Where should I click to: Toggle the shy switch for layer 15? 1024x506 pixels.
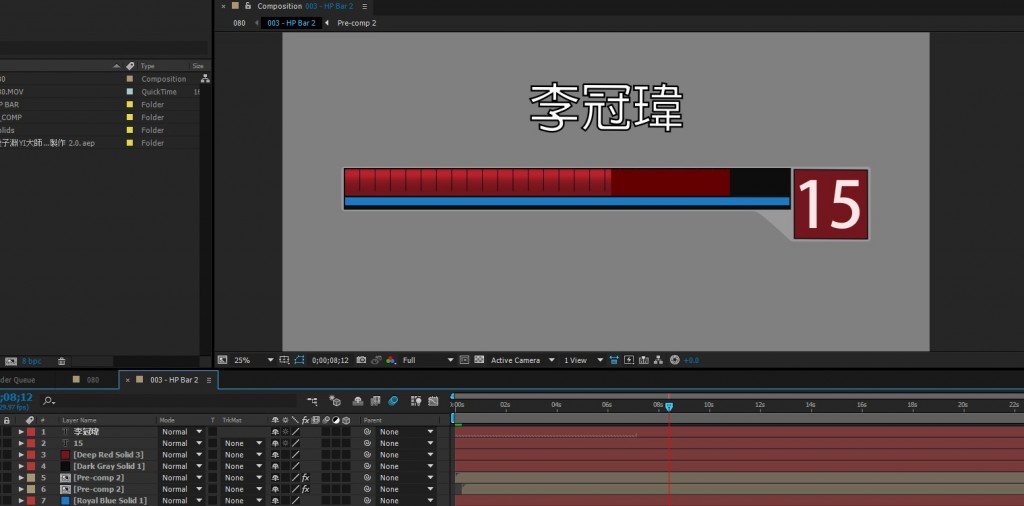(x=275, y=443)
